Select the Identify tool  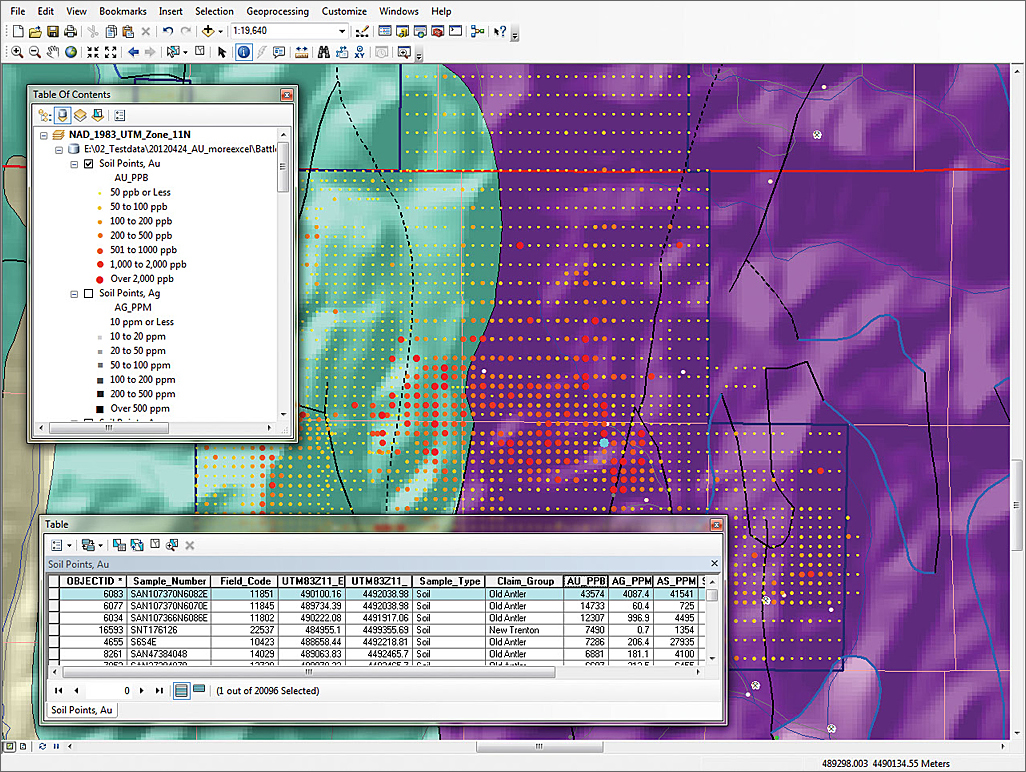click(x=244, y=52)
